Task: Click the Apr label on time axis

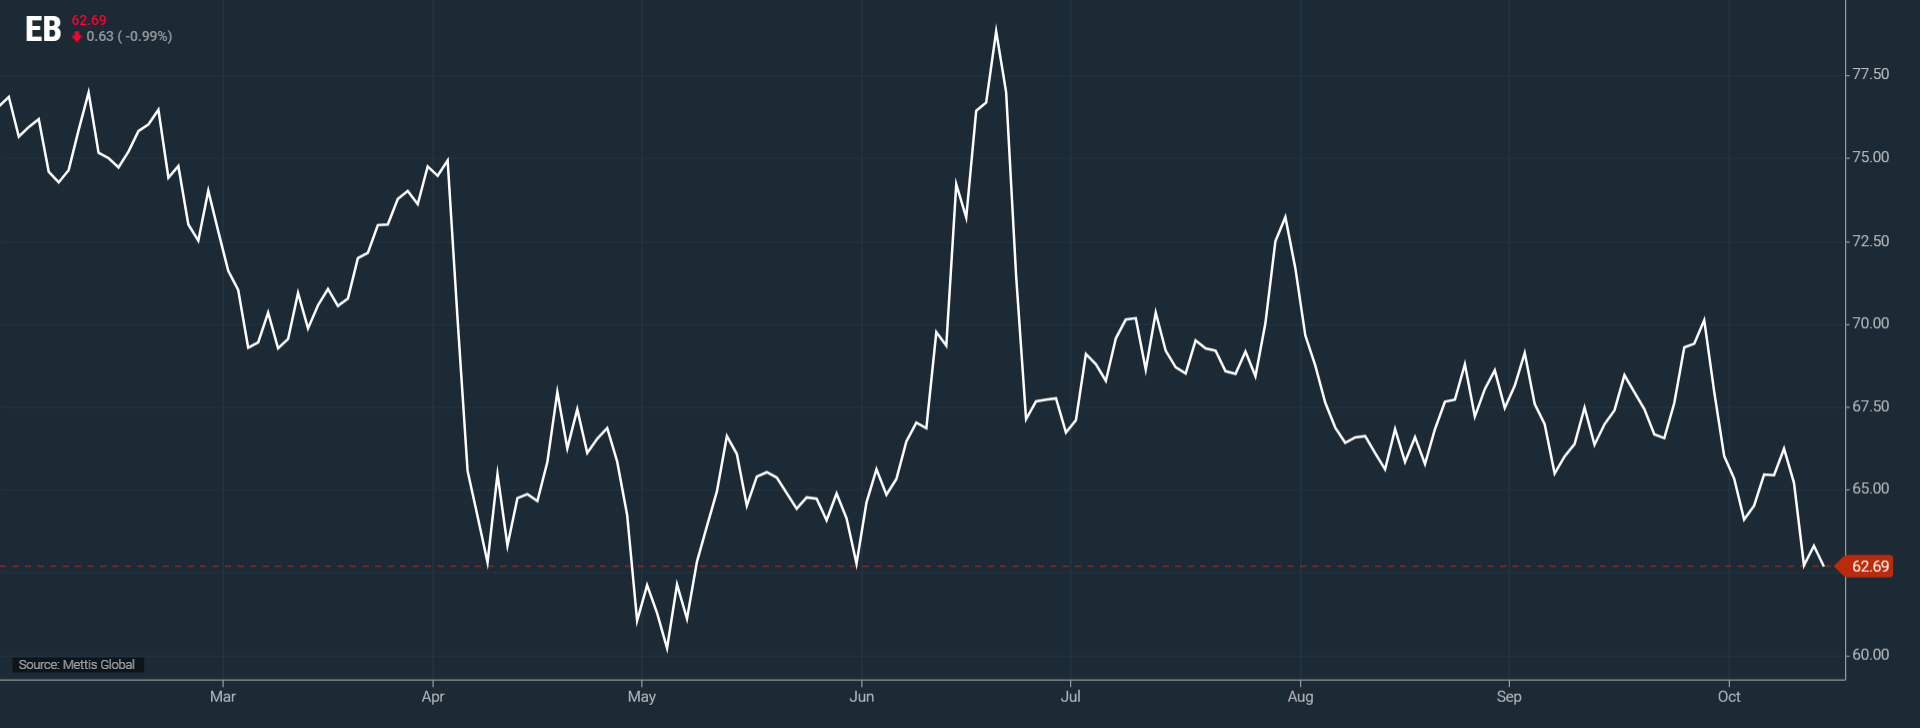Action: pos(432,697)
